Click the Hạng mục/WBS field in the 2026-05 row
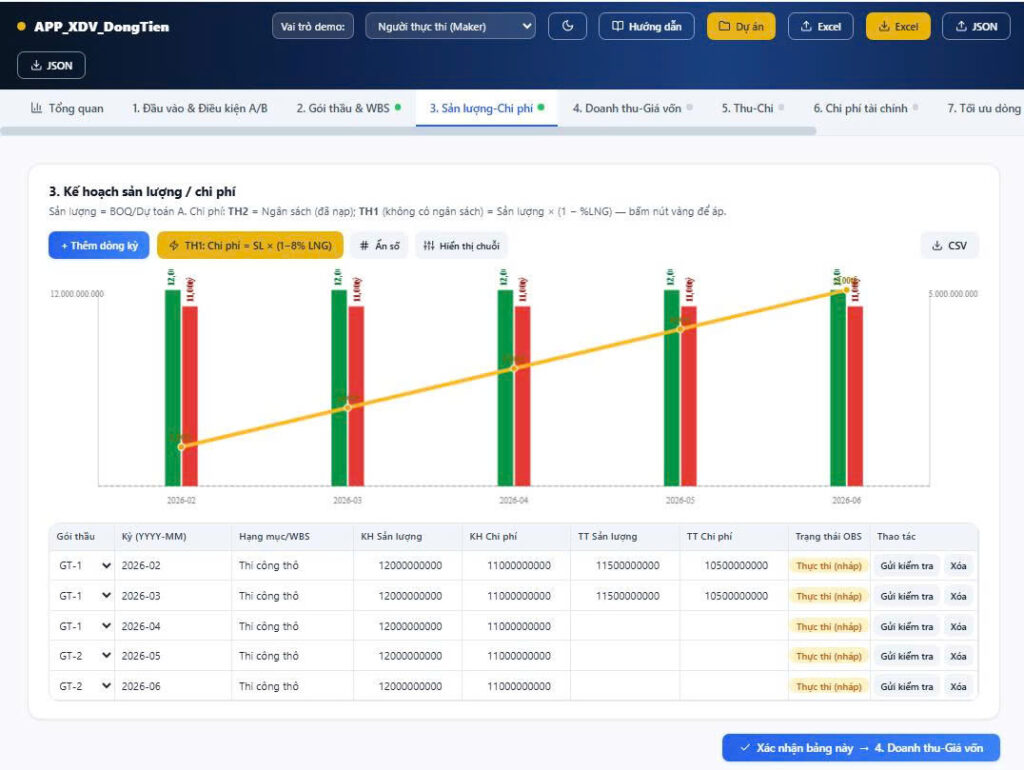 (x=292, y=656)
